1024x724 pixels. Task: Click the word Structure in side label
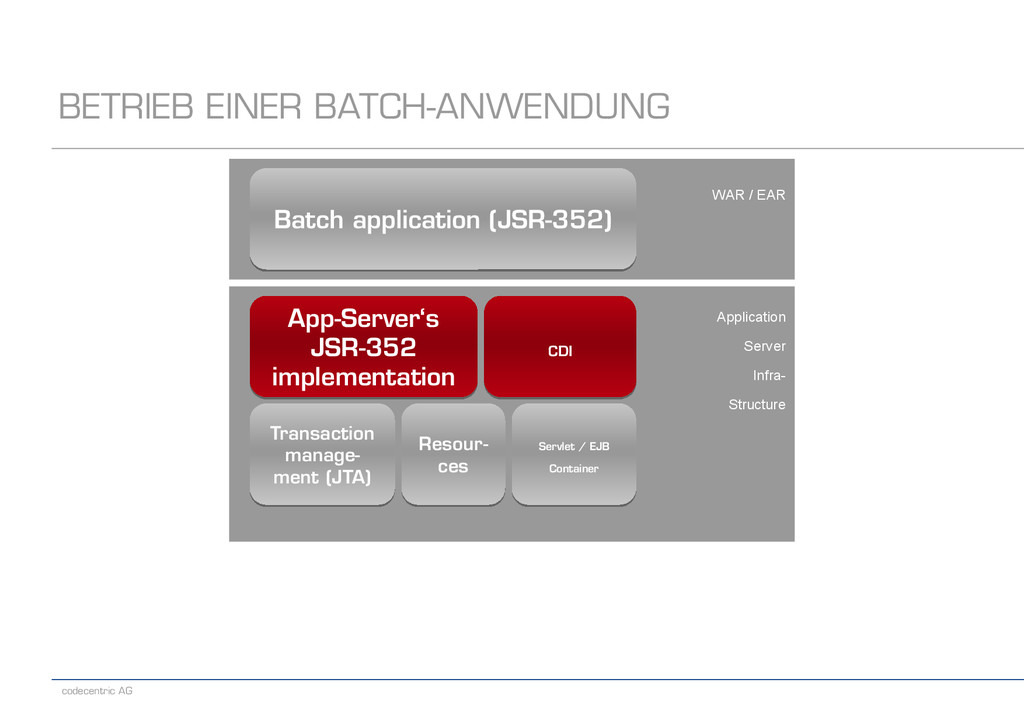click(757, 404)
